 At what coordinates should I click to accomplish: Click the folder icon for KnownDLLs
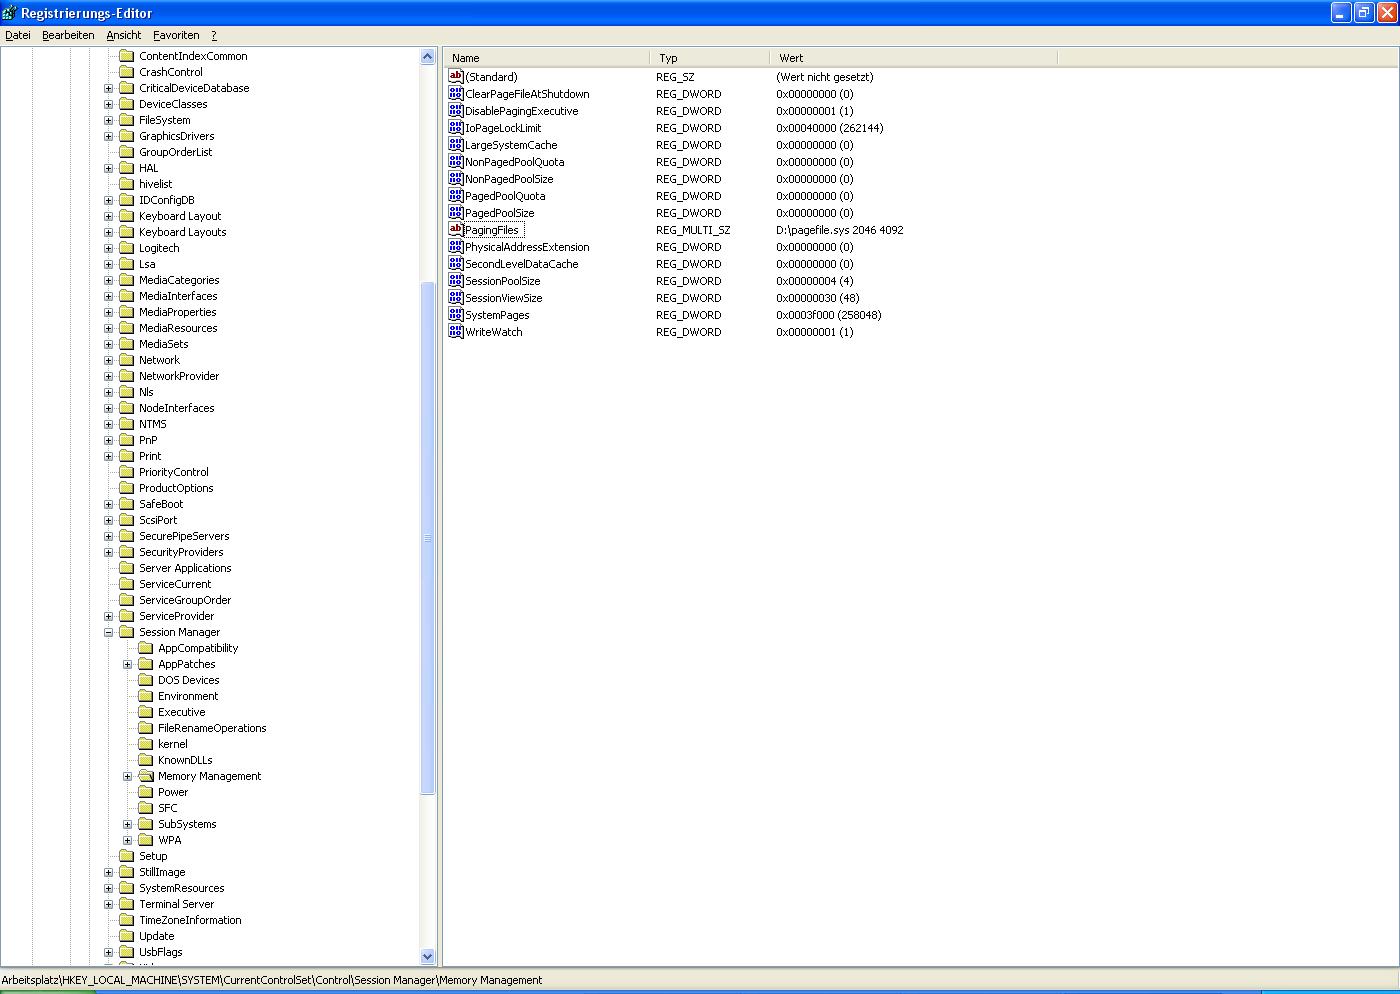146,760
